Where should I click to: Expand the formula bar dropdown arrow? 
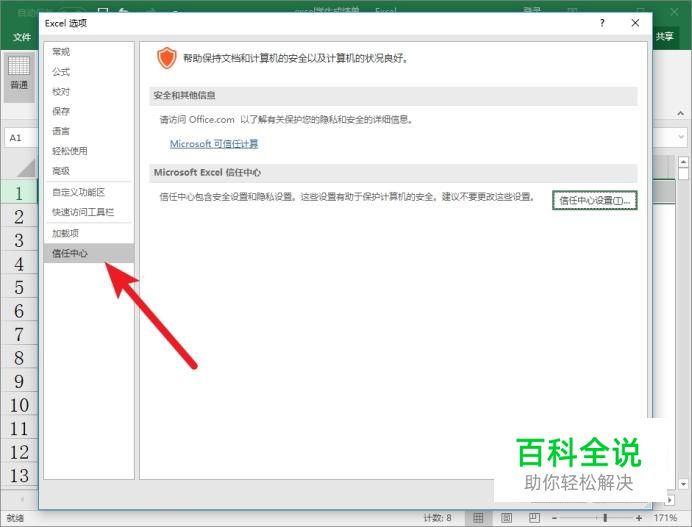[681, 137]
